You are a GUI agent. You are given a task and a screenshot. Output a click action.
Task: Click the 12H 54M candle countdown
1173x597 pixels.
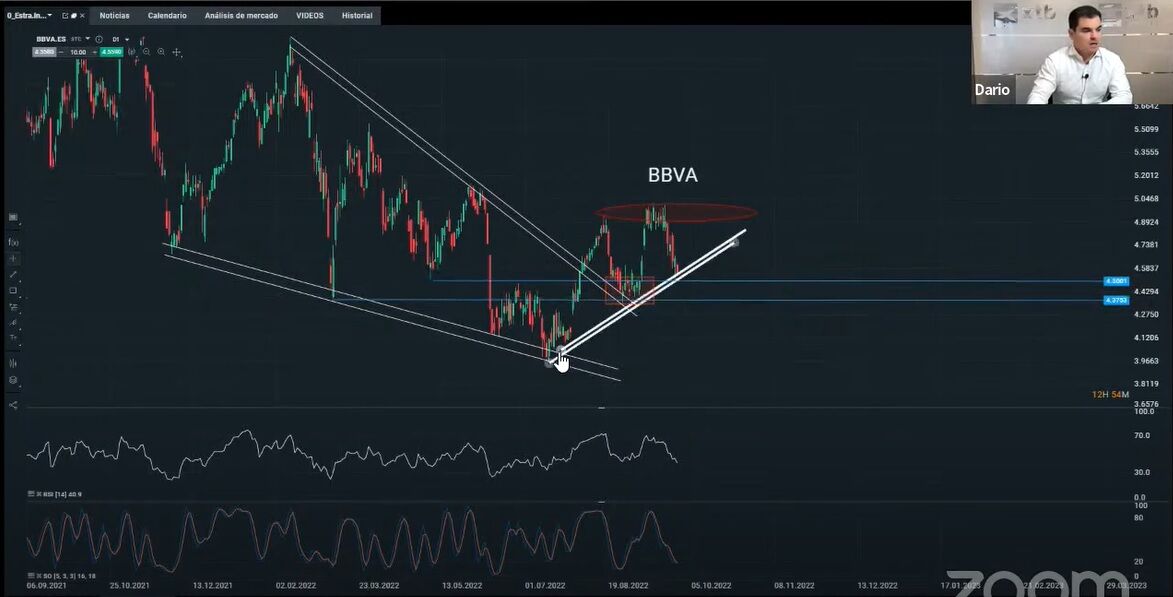[1110, 394]
